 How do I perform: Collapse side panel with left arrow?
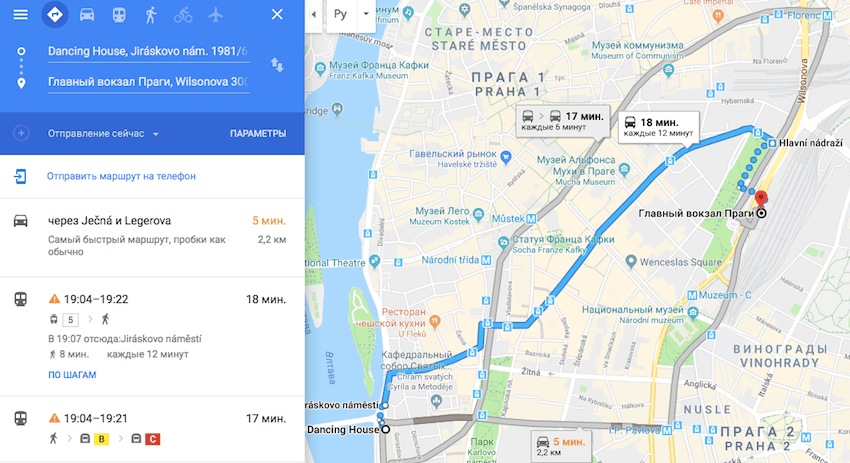(313, 14)
